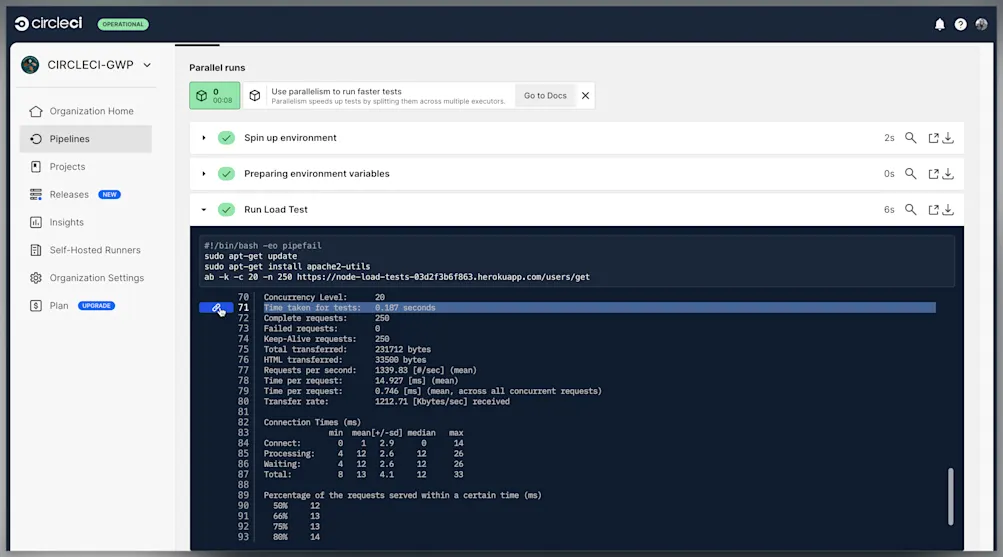Open the user avatar menu
The image size is (1003, 557).
(x=981, y=24)
